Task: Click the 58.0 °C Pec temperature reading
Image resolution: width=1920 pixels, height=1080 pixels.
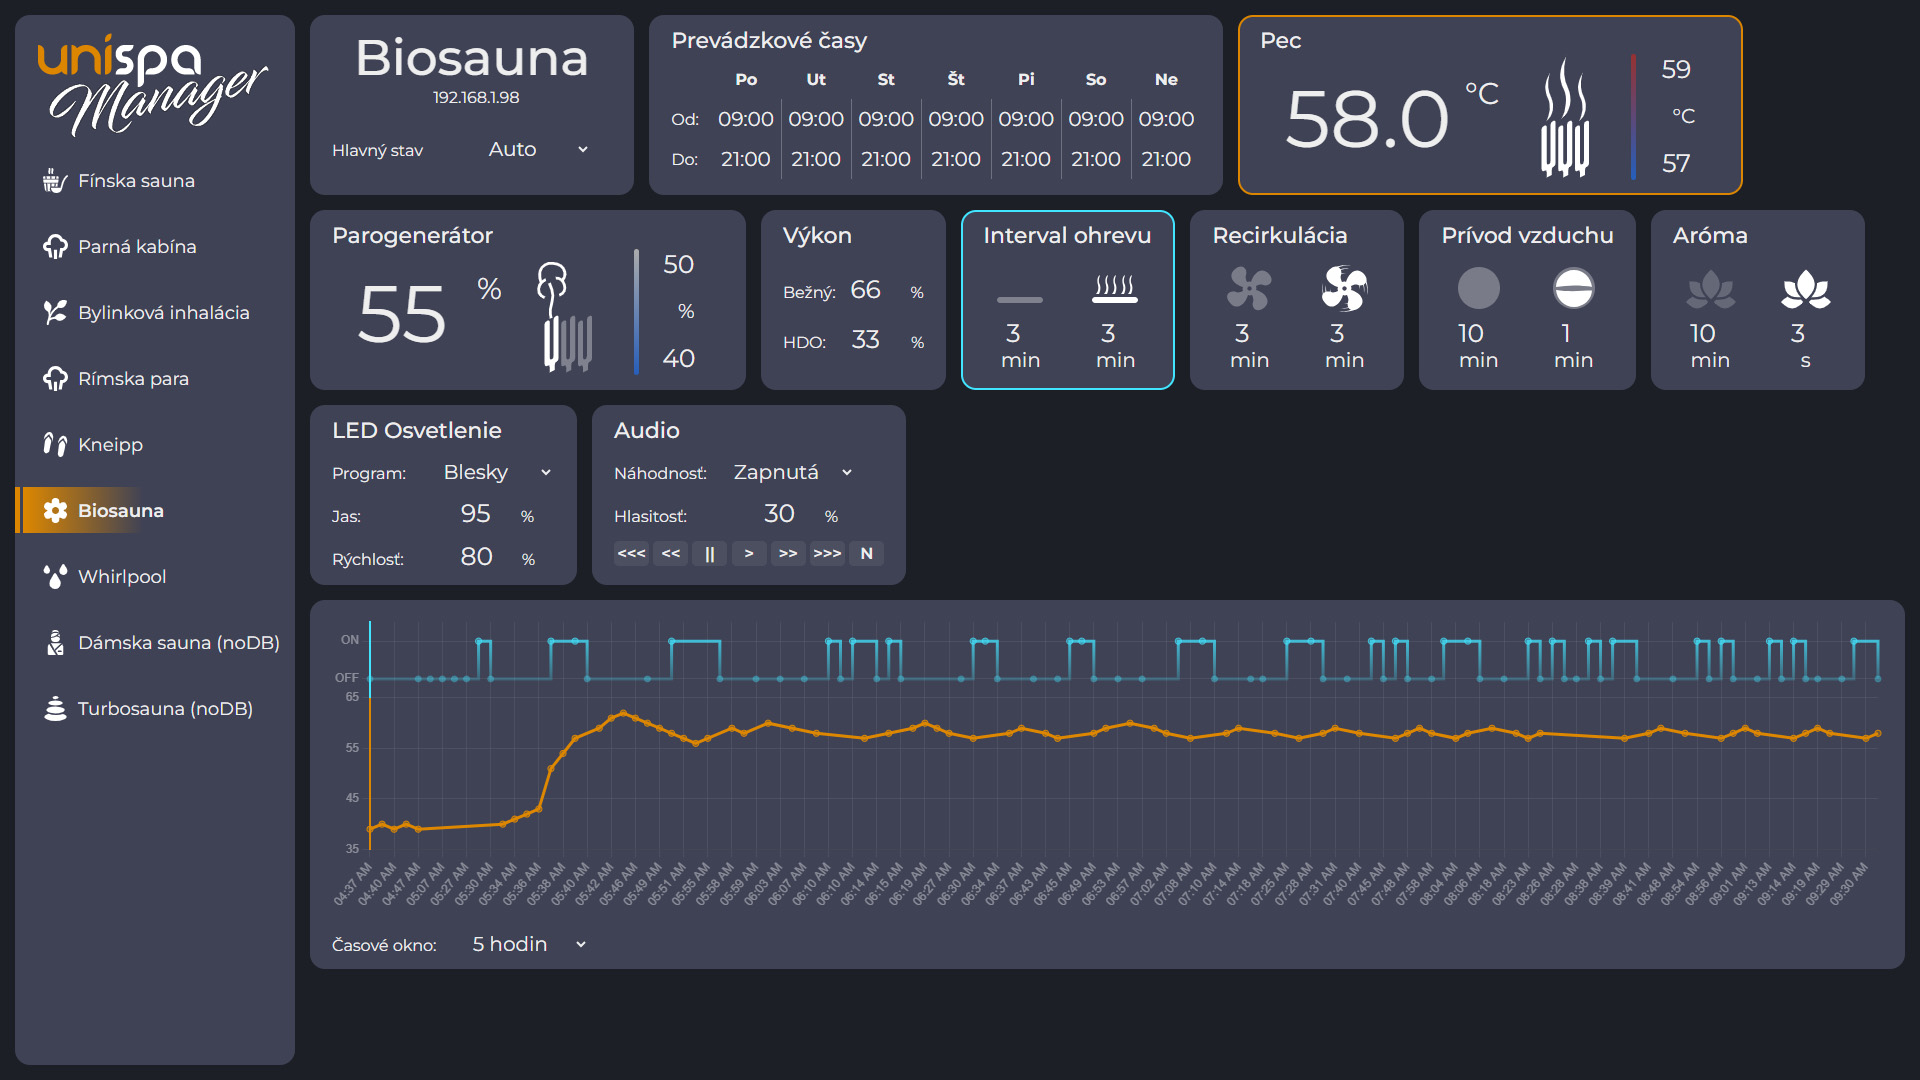Action: click(1367, 119)
